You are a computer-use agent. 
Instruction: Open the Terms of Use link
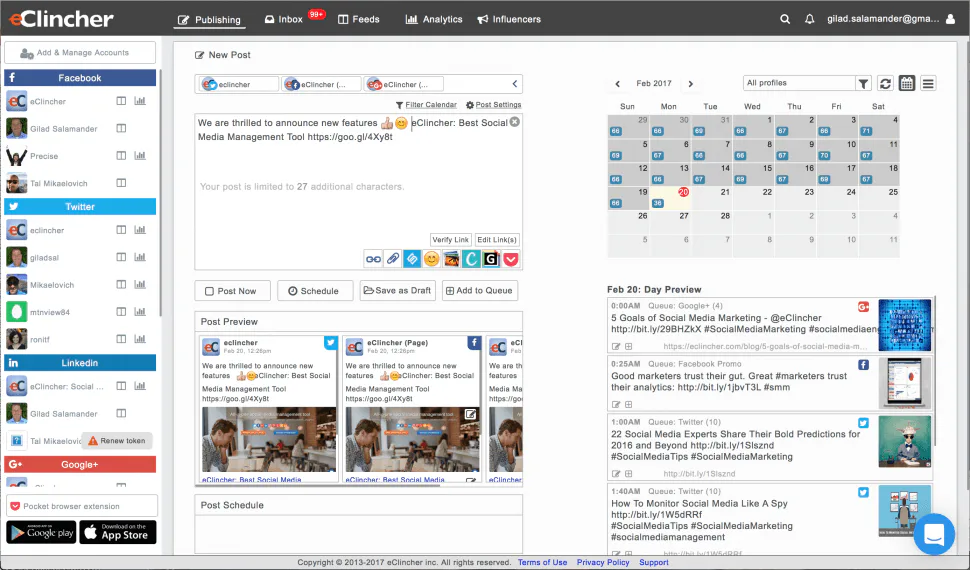[x=543, y=563]
